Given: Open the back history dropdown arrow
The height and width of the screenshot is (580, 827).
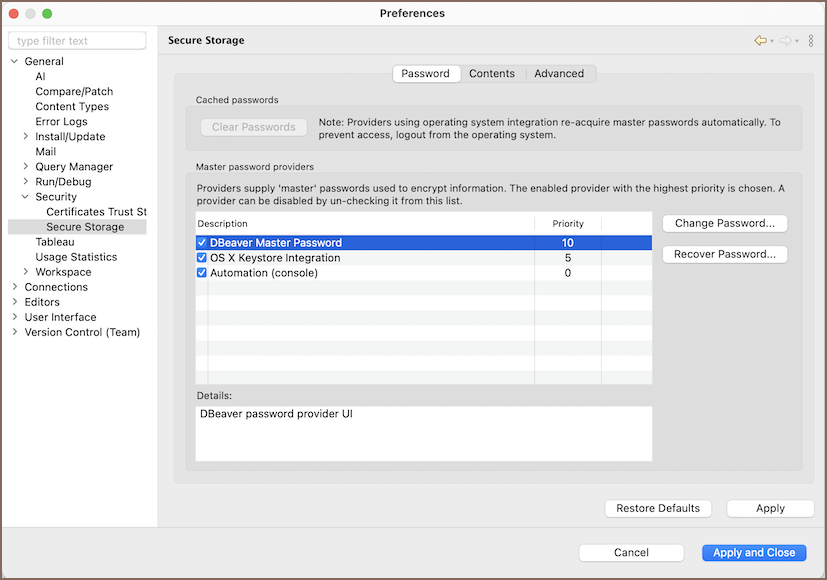Looking at the screenshot, I should [x=772, y=41].
